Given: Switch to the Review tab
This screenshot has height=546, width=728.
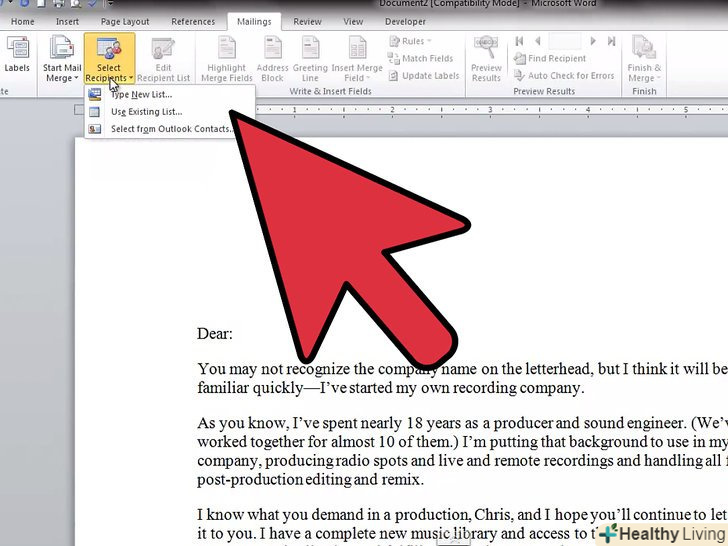Looking at the screenshot, I should (x=307, y=22).
